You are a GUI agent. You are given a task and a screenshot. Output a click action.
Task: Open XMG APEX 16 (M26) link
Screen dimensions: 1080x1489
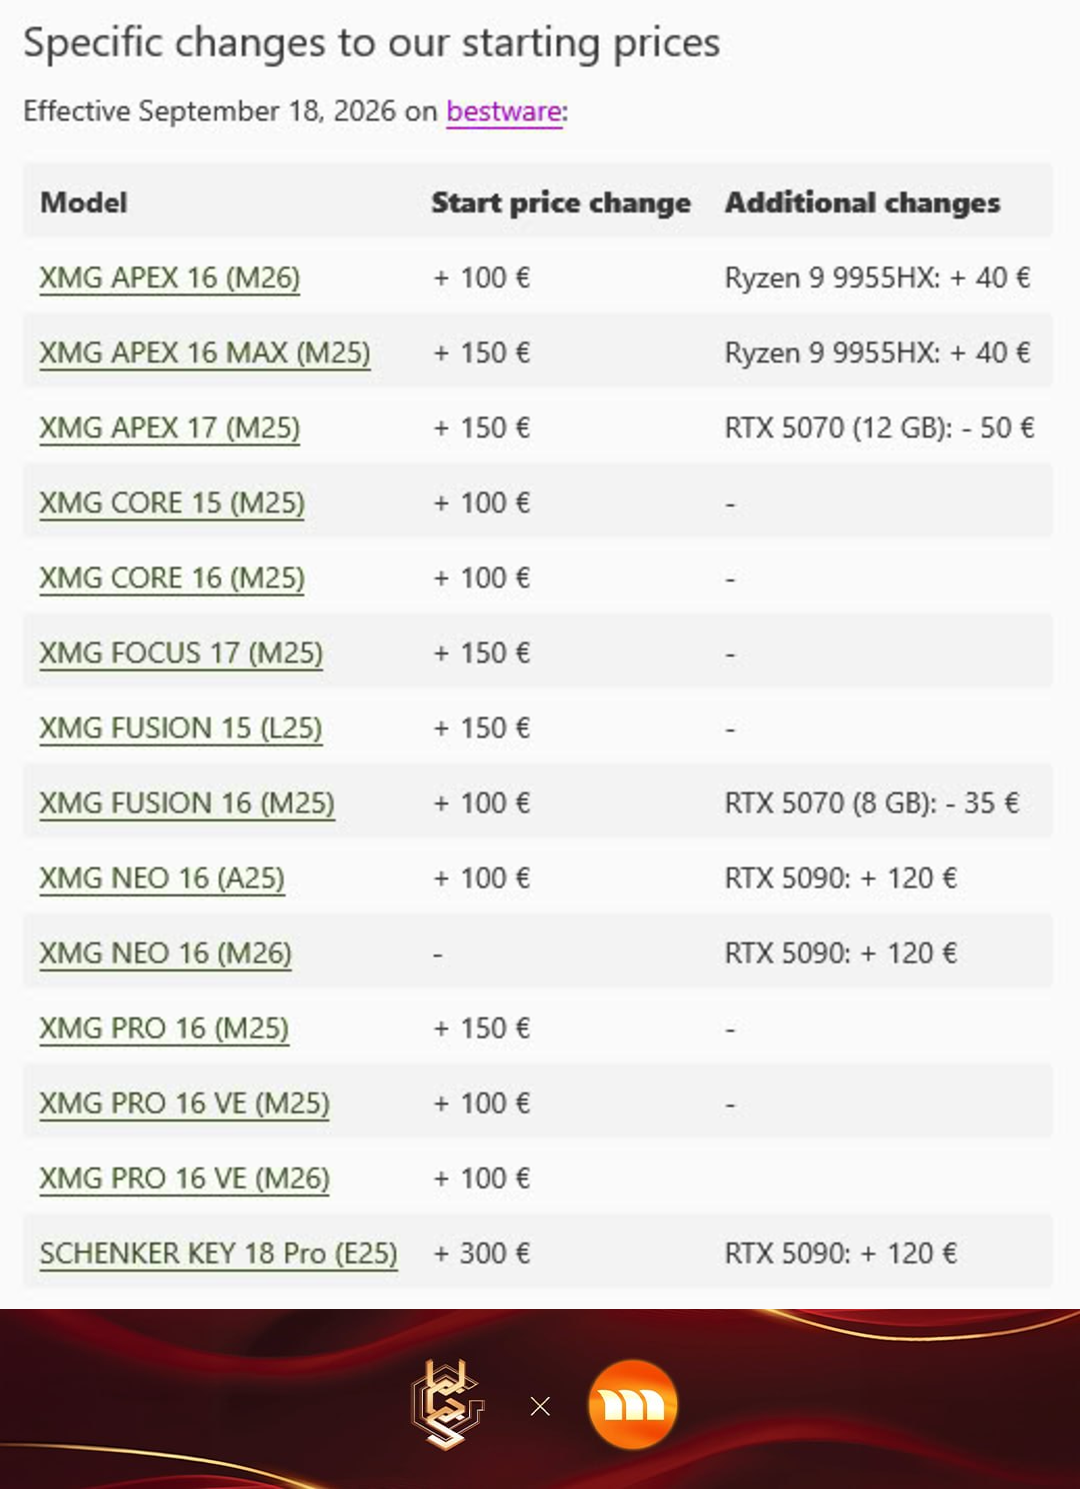(170, 278)
